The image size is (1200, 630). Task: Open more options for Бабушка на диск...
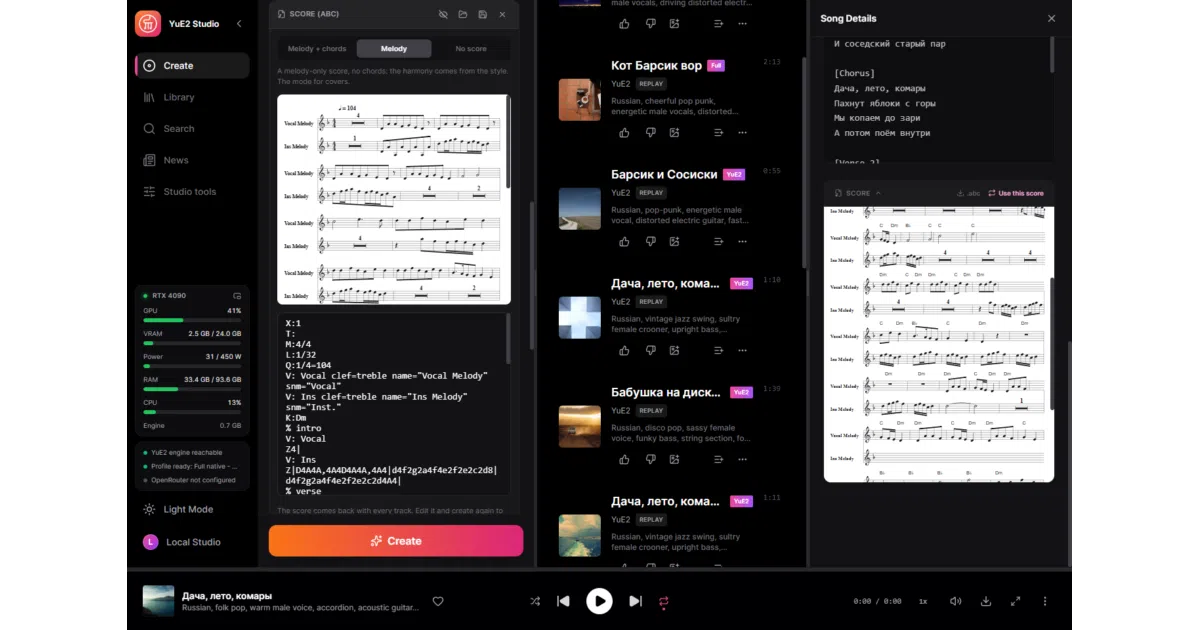coord(742,459)
